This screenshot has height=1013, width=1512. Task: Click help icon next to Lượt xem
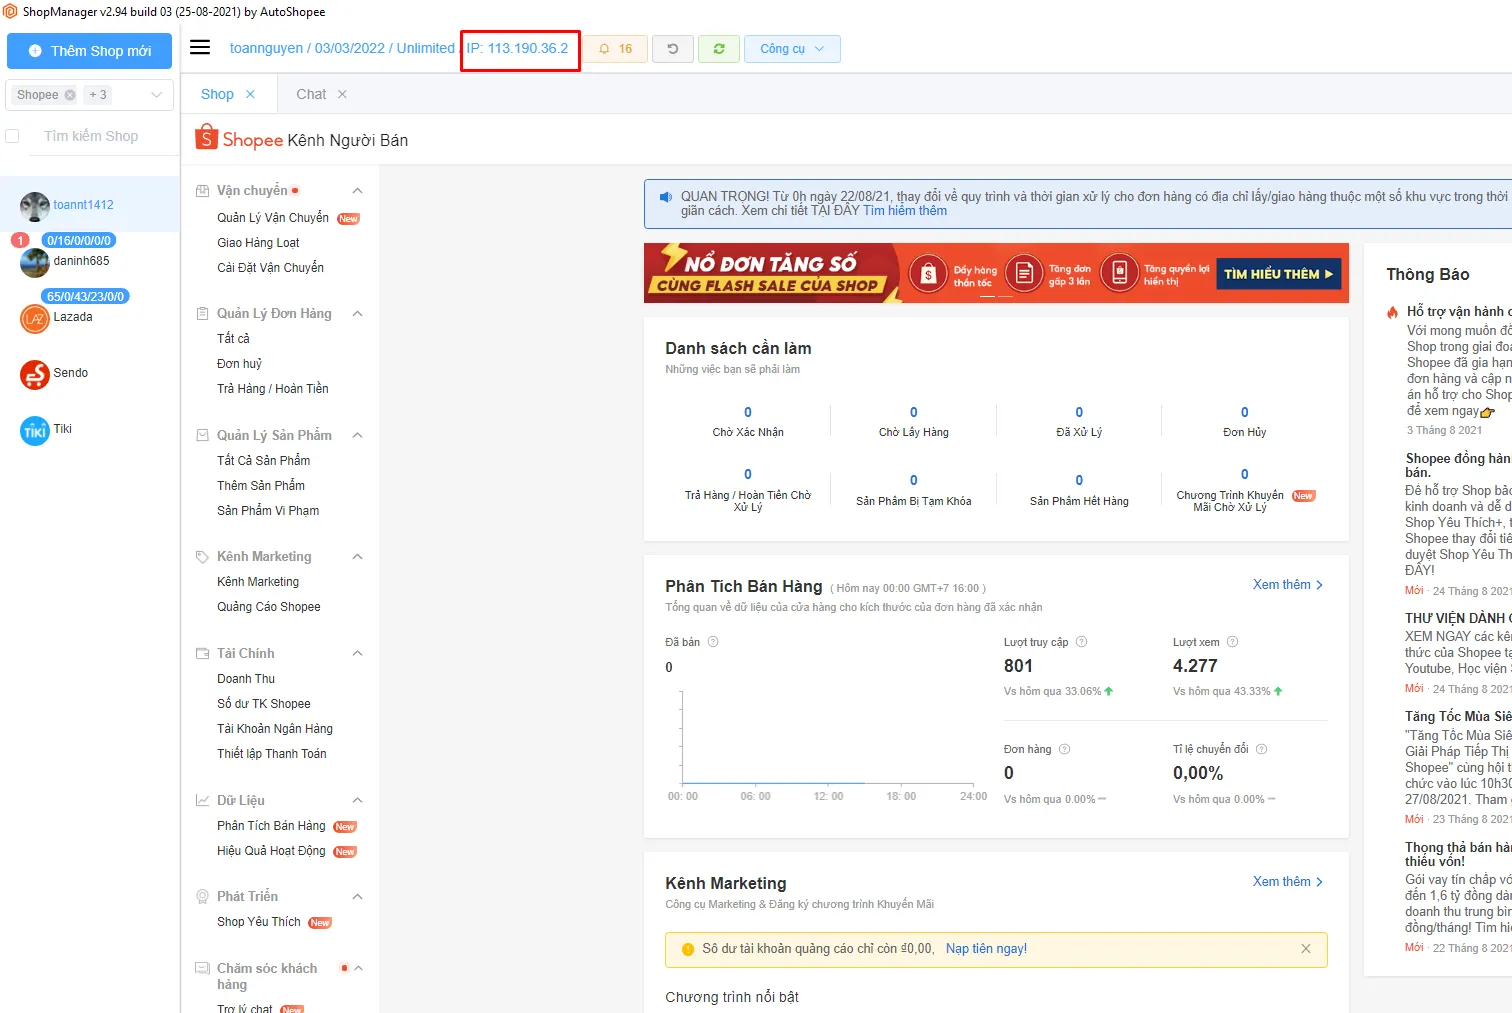[1232, 642]
